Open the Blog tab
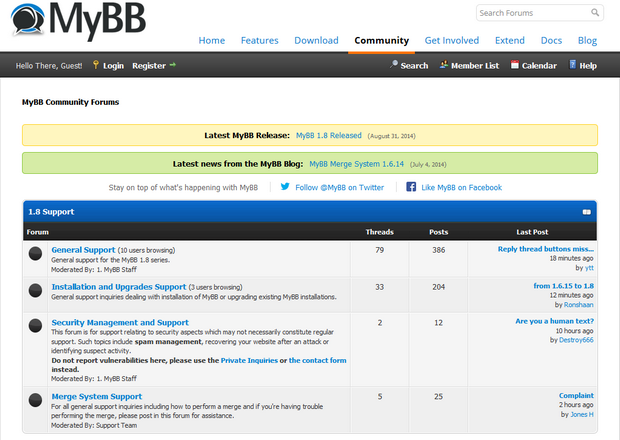This screenshot has height=440, width=620. (x=587, y=40)
